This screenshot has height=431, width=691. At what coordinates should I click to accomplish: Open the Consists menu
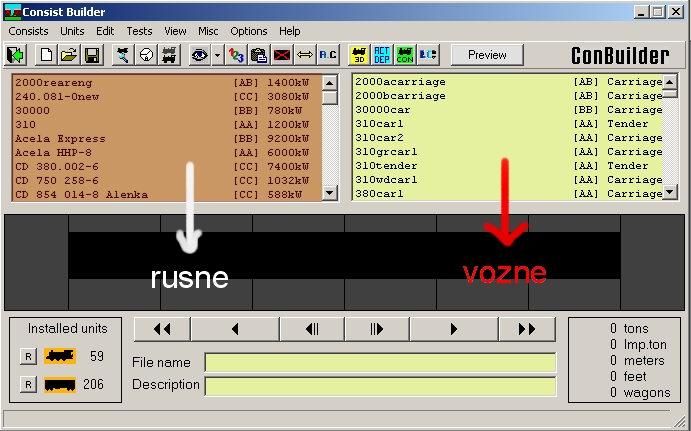coord(29,31)
